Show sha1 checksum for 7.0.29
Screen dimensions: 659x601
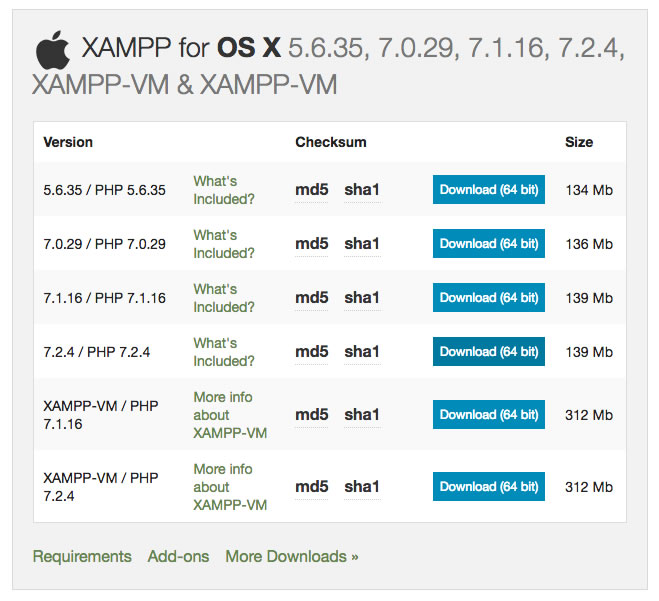pos(362,244)
